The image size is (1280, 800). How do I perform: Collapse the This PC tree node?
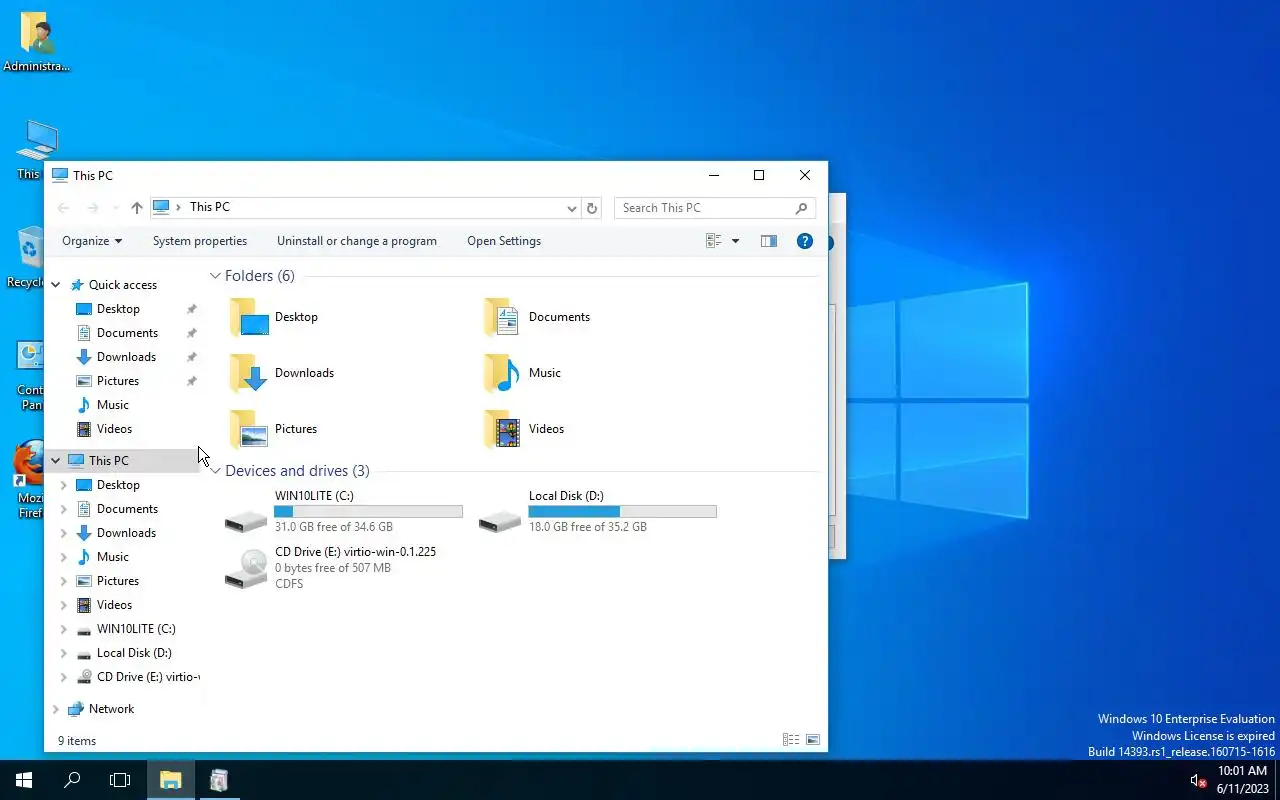click(56, 461)
